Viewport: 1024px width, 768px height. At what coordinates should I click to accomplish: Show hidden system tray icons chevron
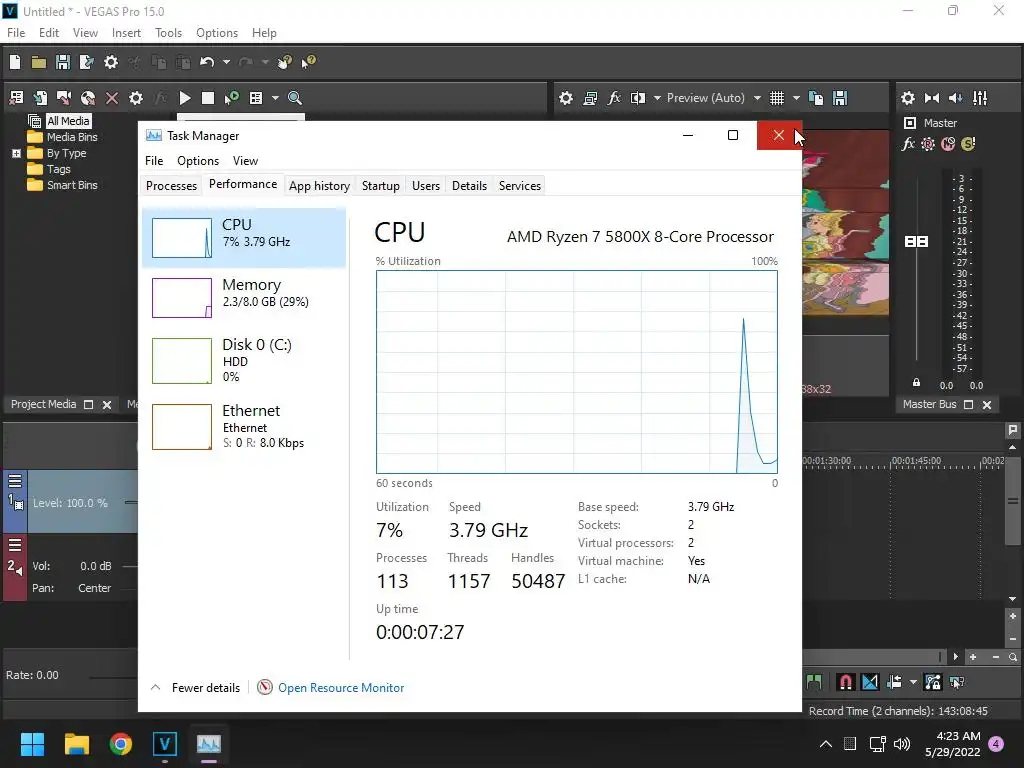tap(825, 744)
